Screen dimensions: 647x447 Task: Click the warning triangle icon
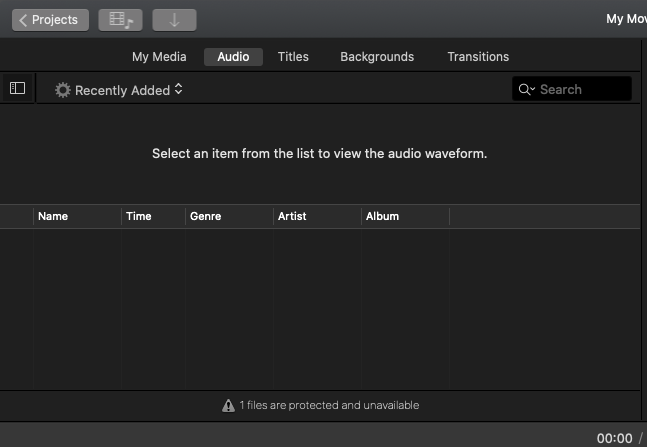click(x=228, y=406)
